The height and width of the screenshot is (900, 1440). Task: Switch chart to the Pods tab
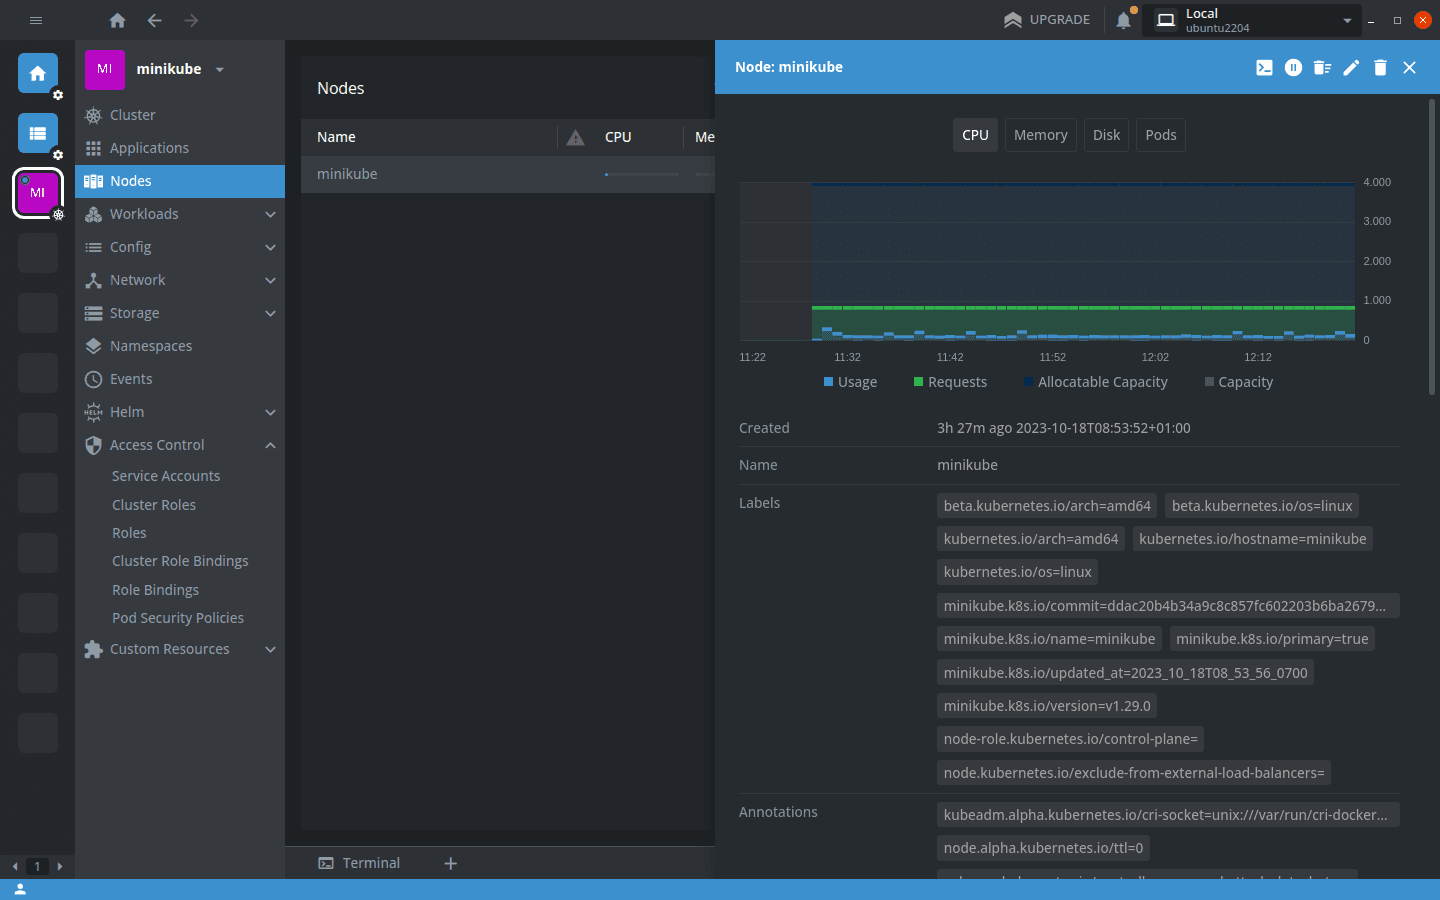[1160, 135]
